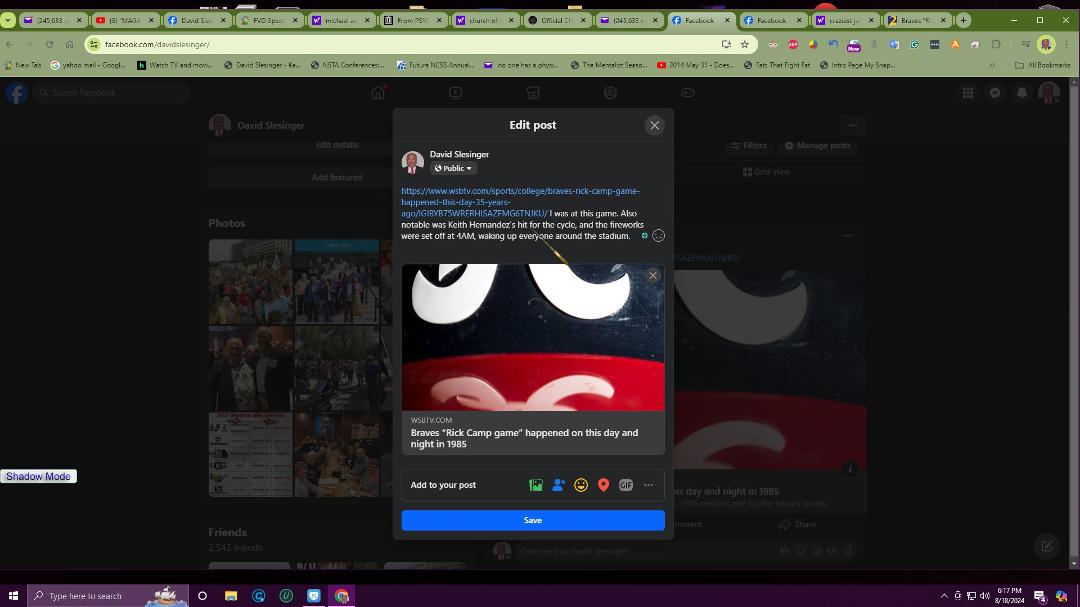
Task: Click the browser address bar
Action: coord(406,44)
